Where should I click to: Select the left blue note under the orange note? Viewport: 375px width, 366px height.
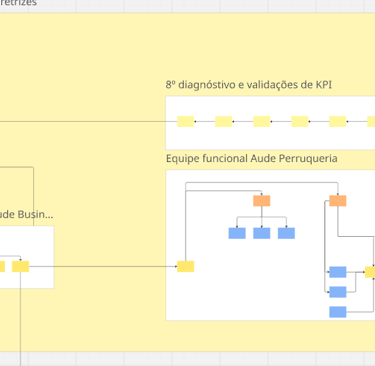(237, 233)
